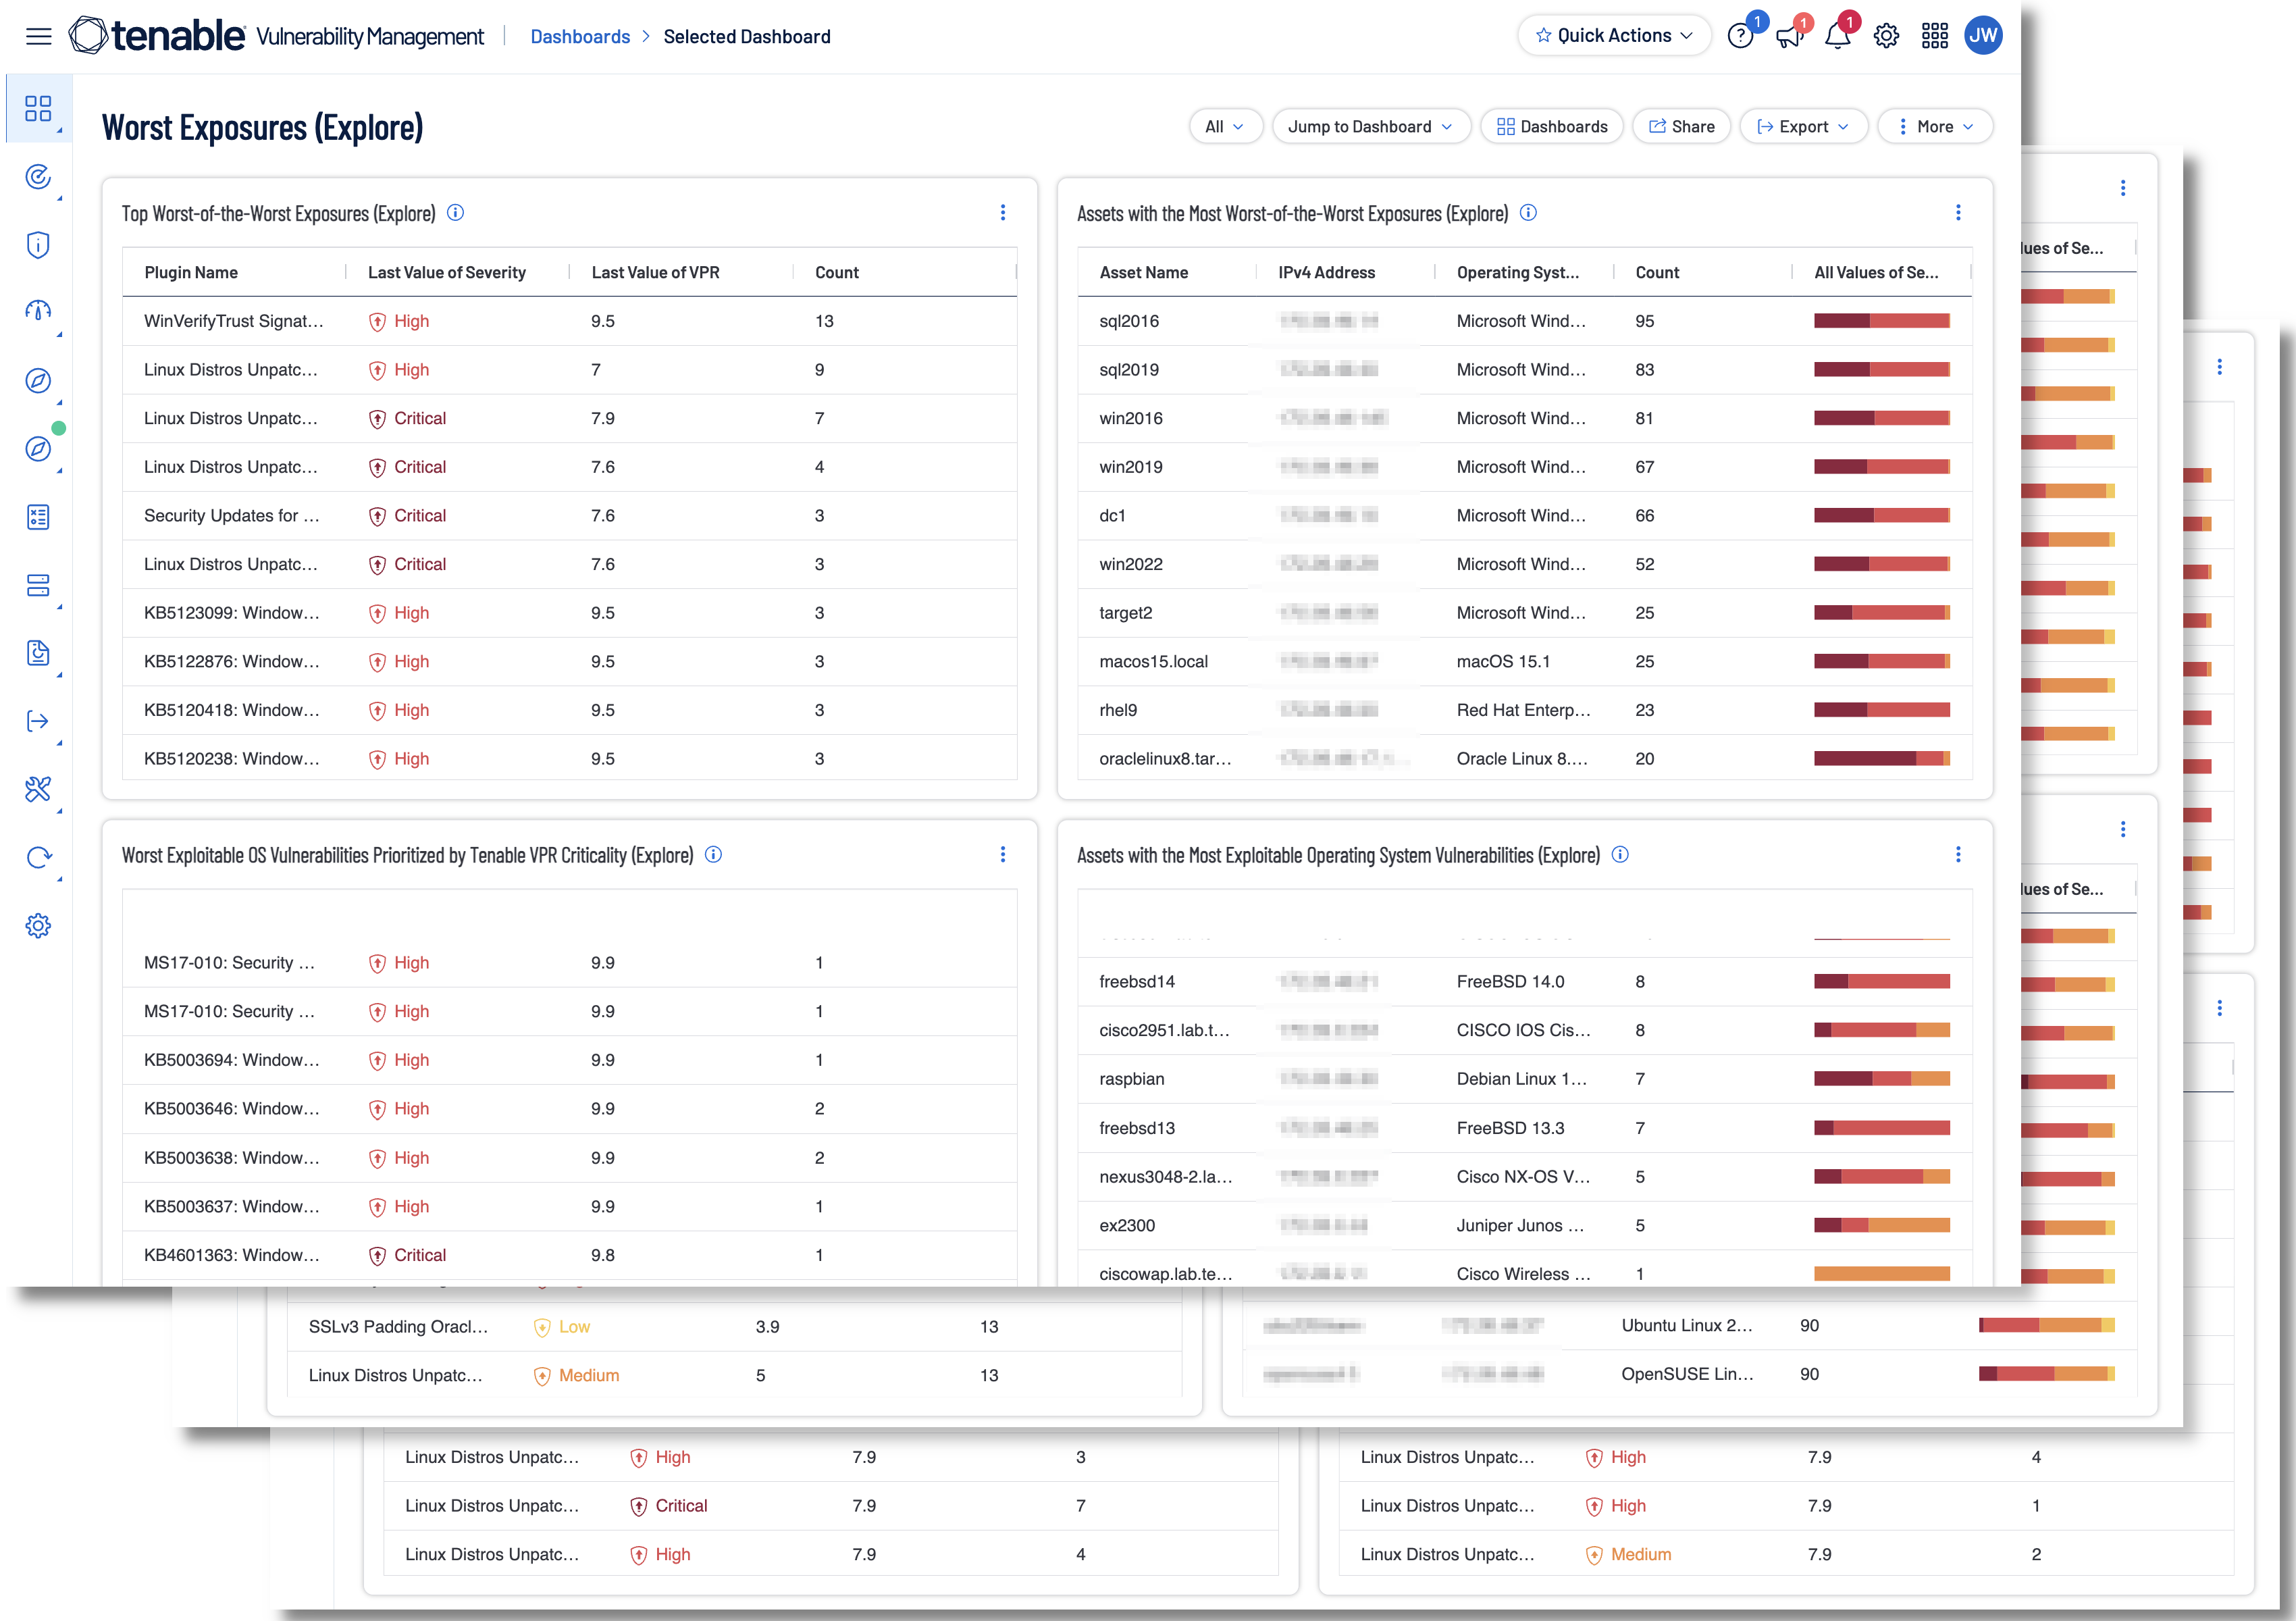Open the server stack sidebar icon
This screenshot has height=1621, width=2296.
(38, 585)
